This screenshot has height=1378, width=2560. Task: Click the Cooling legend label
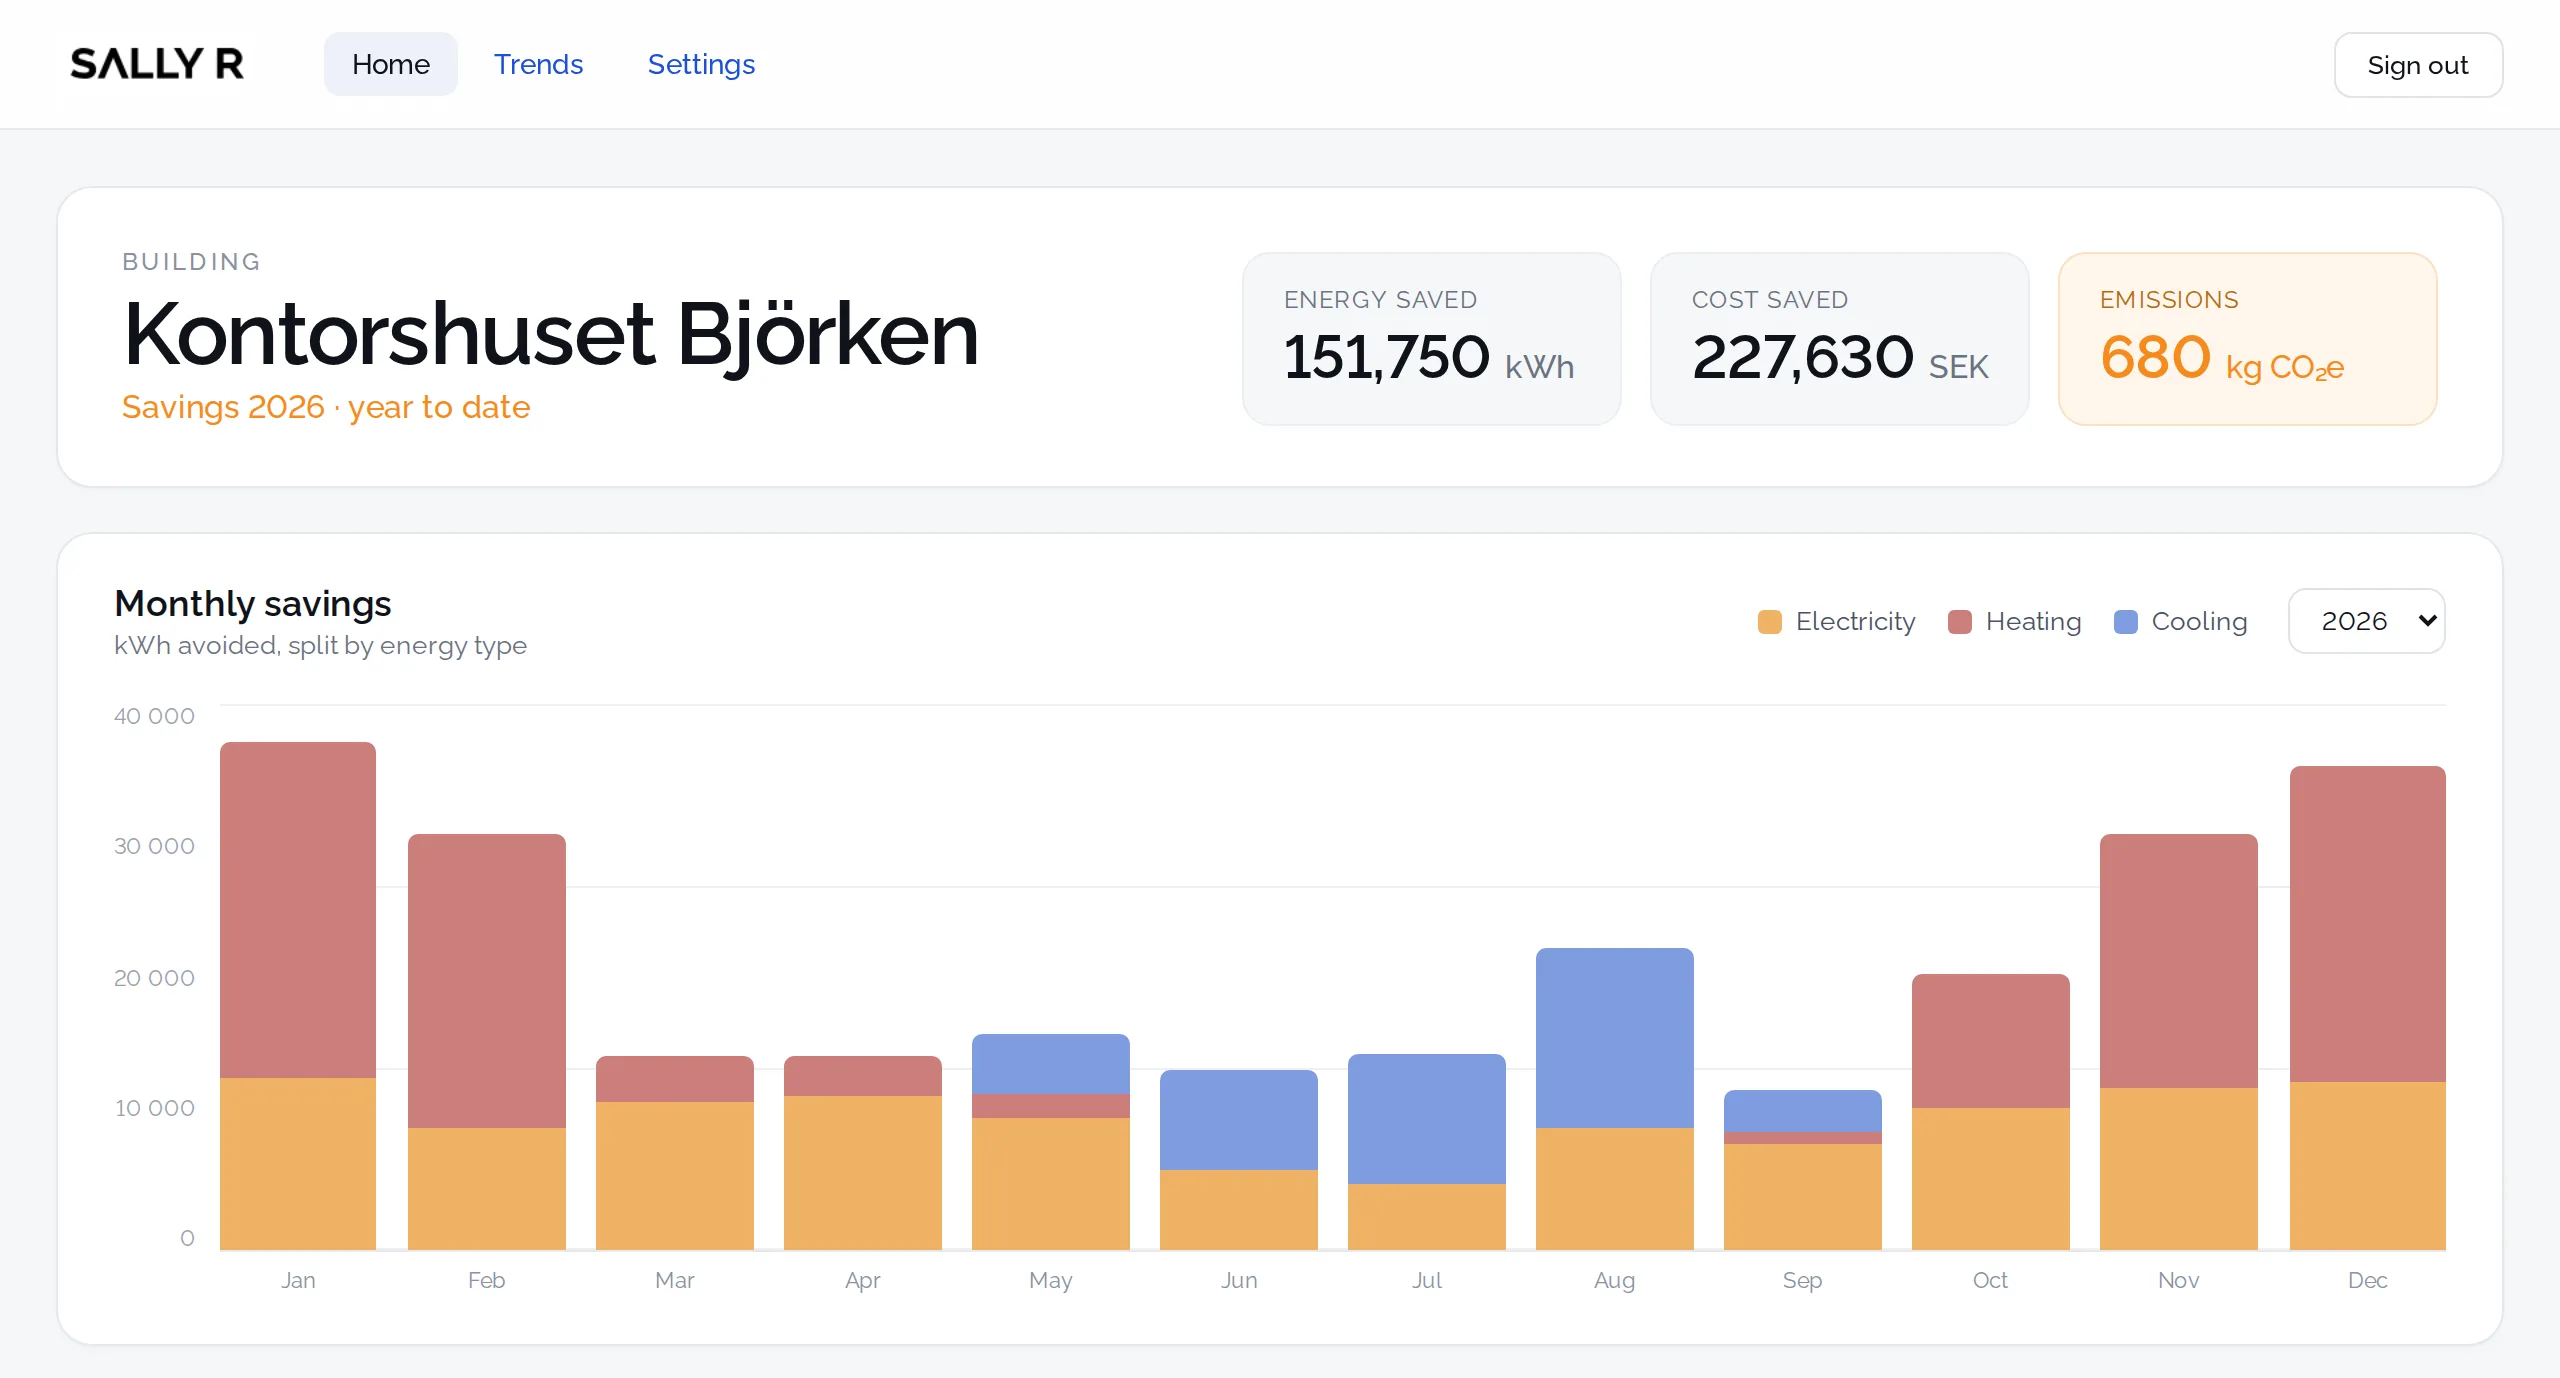point(2199,622)
